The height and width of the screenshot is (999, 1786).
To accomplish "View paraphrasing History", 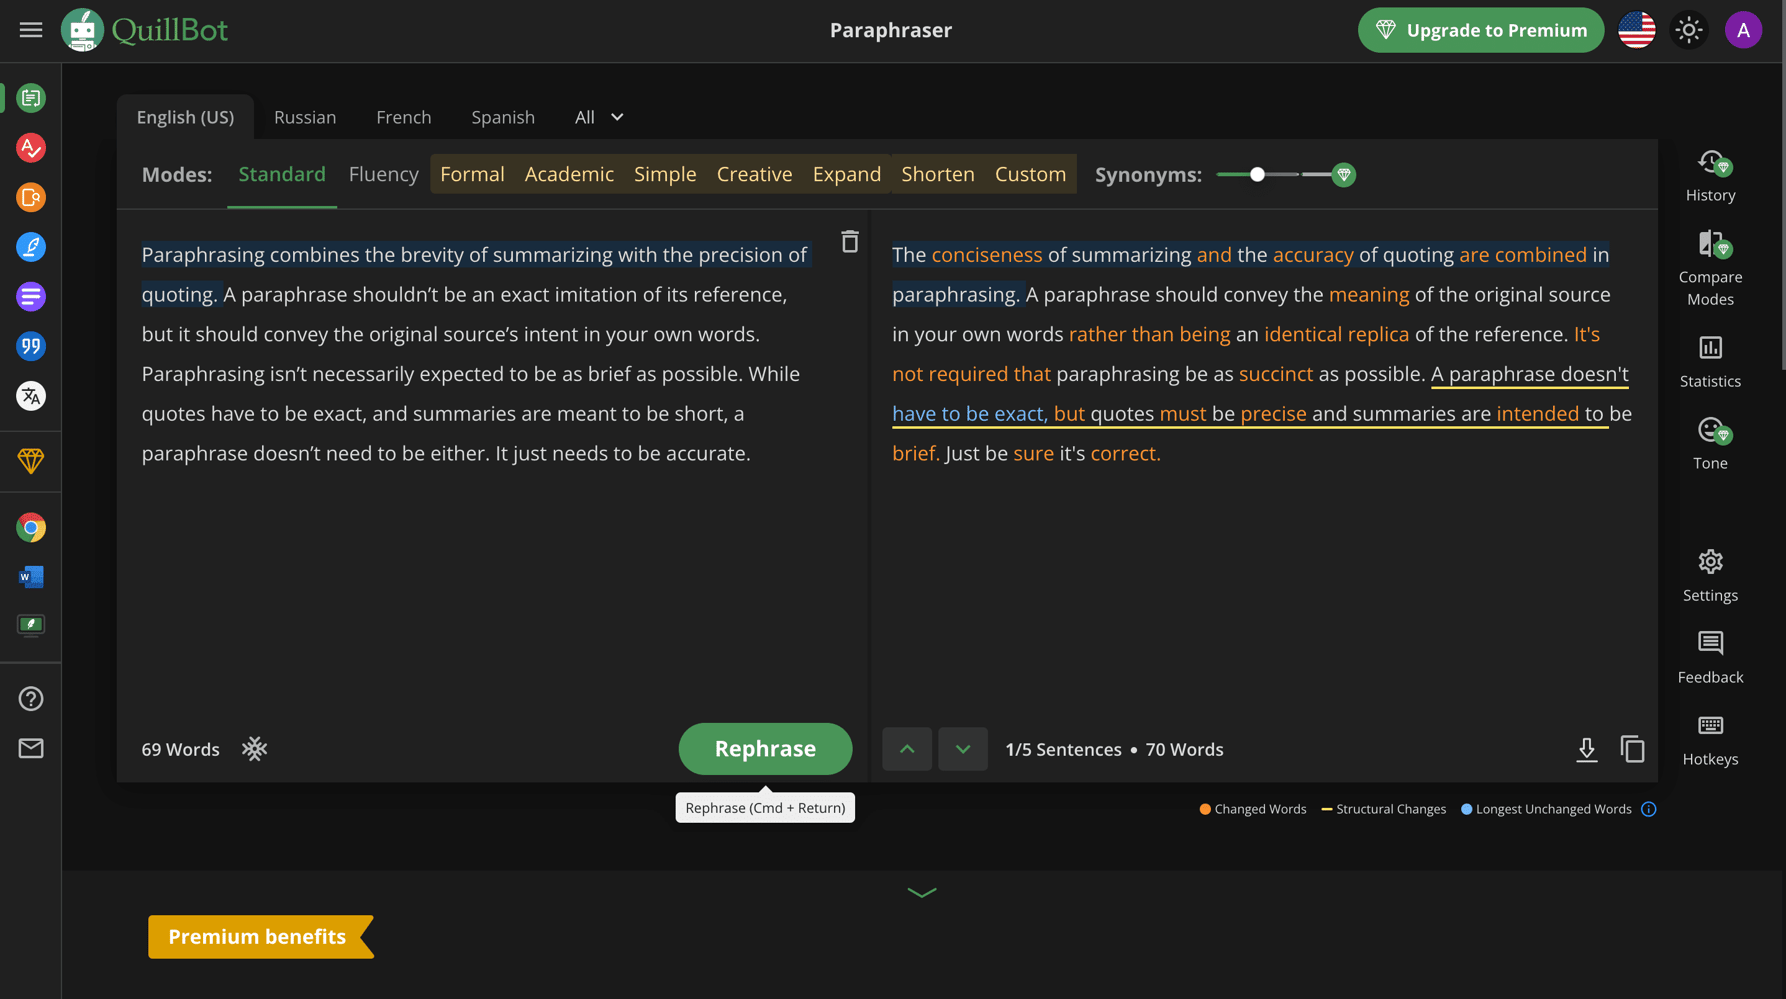I will 1710,174.
